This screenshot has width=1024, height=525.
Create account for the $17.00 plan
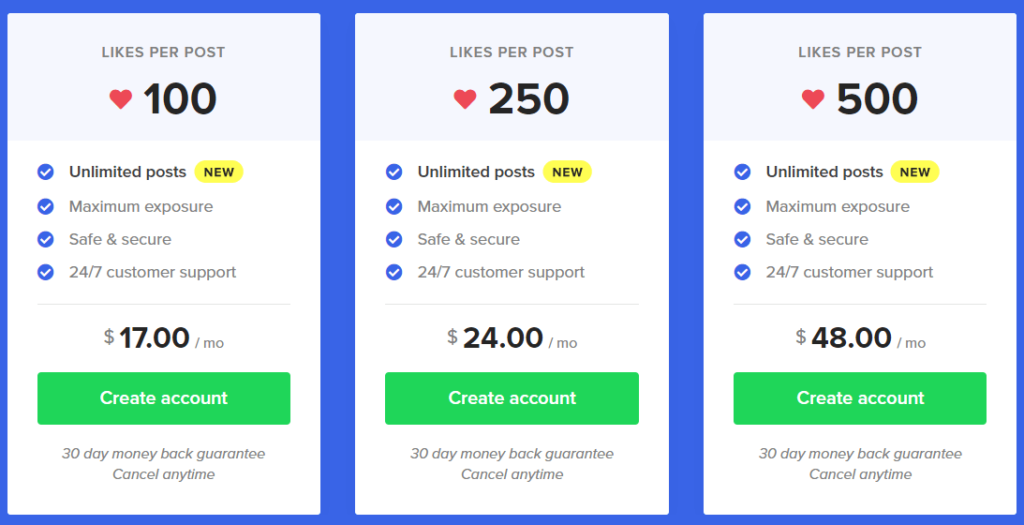click(164, 398)
